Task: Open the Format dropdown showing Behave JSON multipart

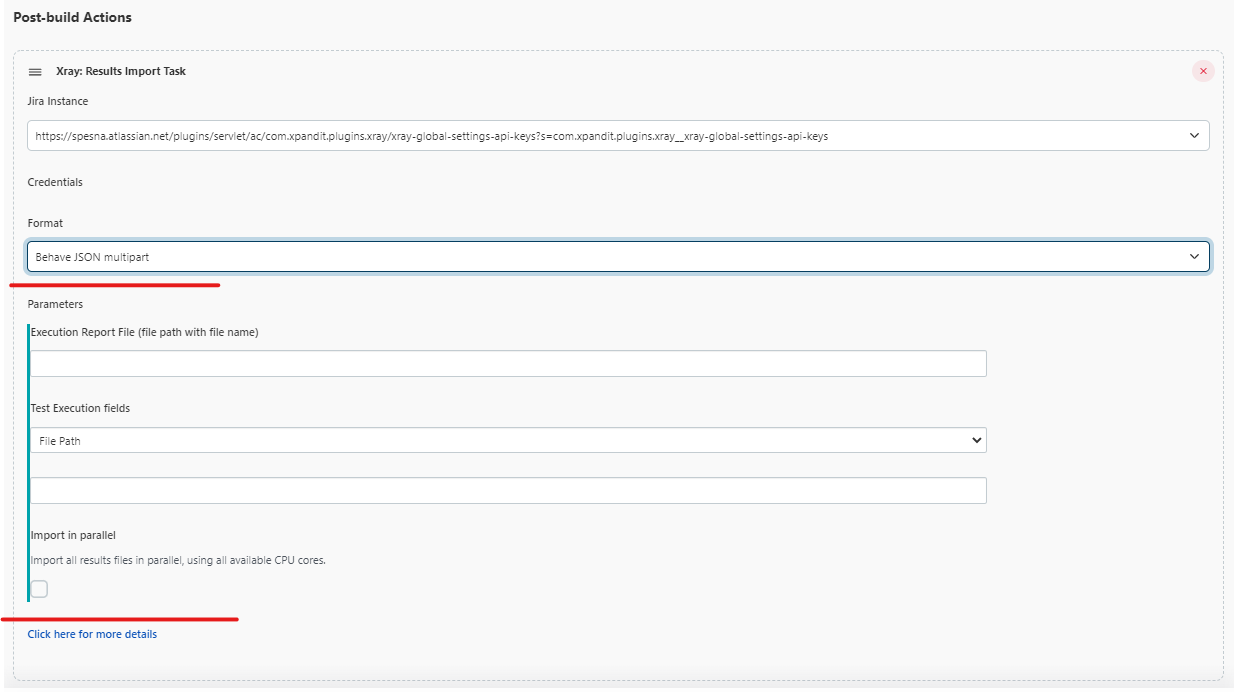Action: click(x=618, y=257)
